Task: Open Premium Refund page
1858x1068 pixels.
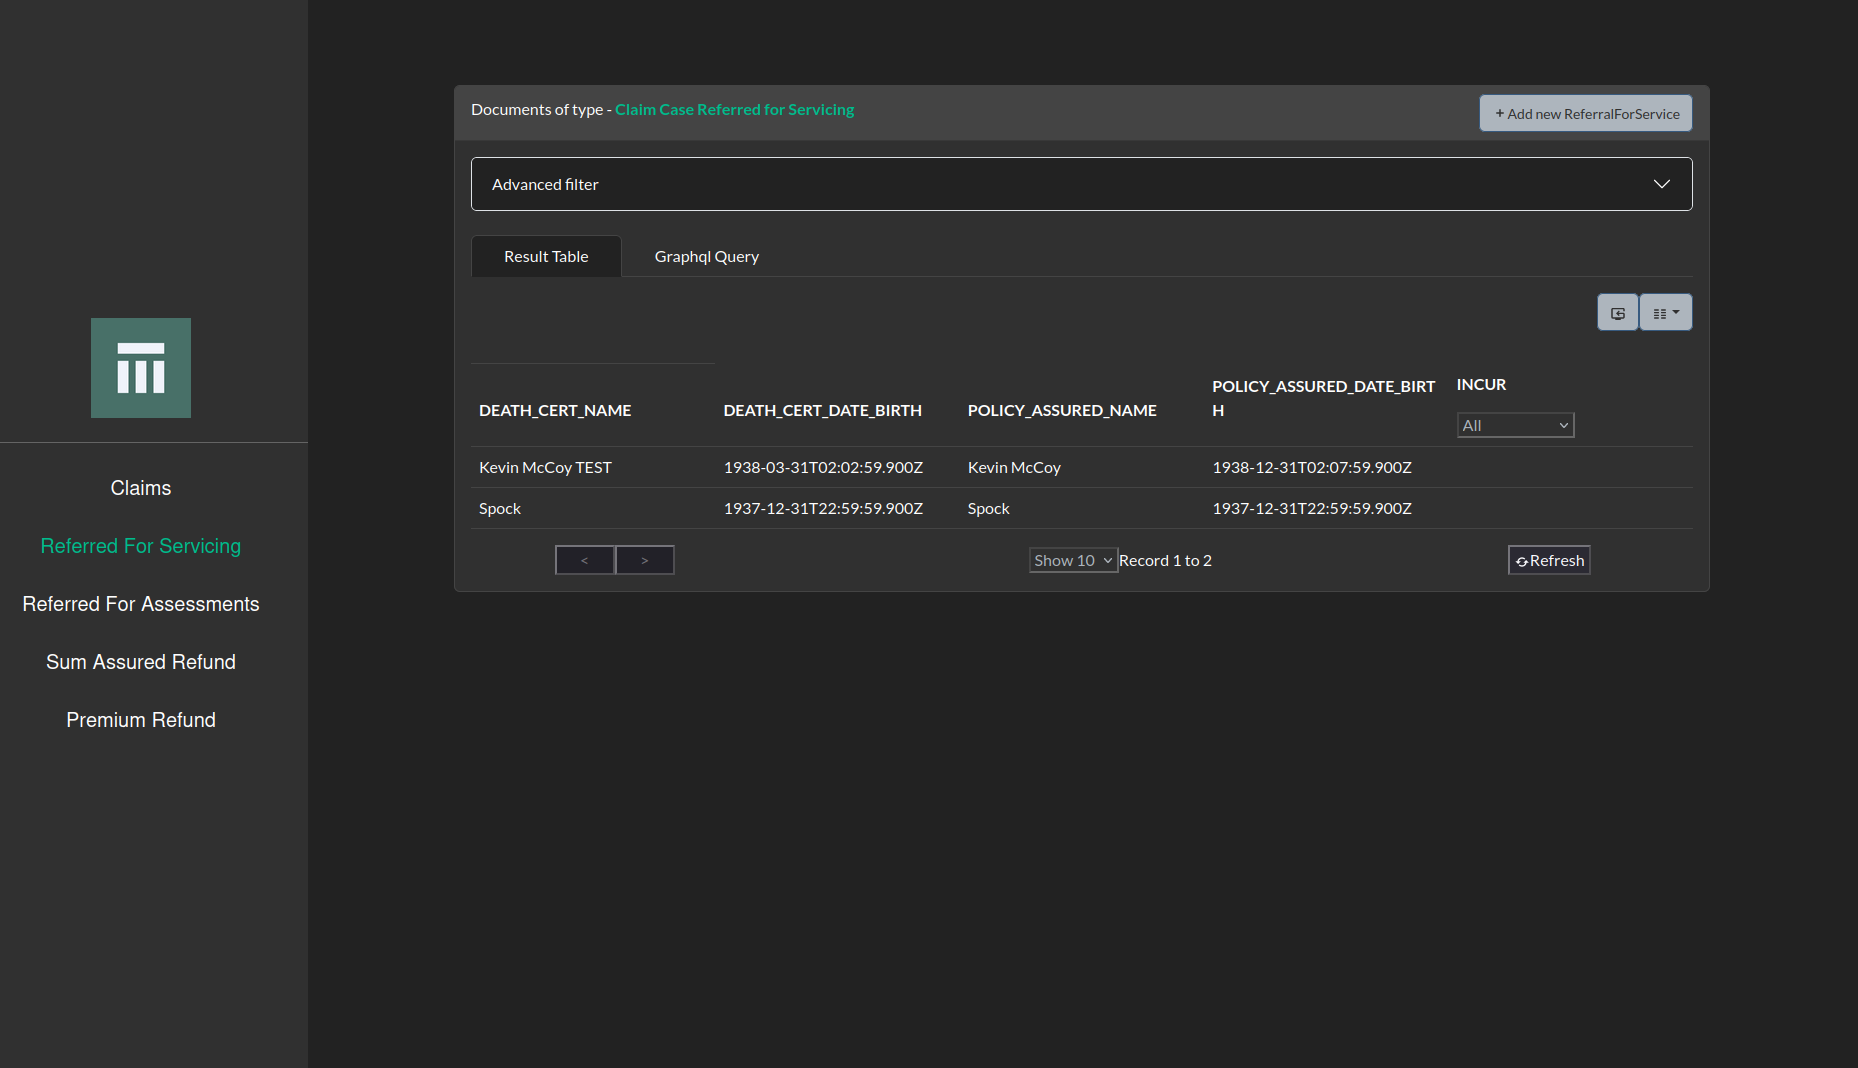Action: click(x=141, y=720)
